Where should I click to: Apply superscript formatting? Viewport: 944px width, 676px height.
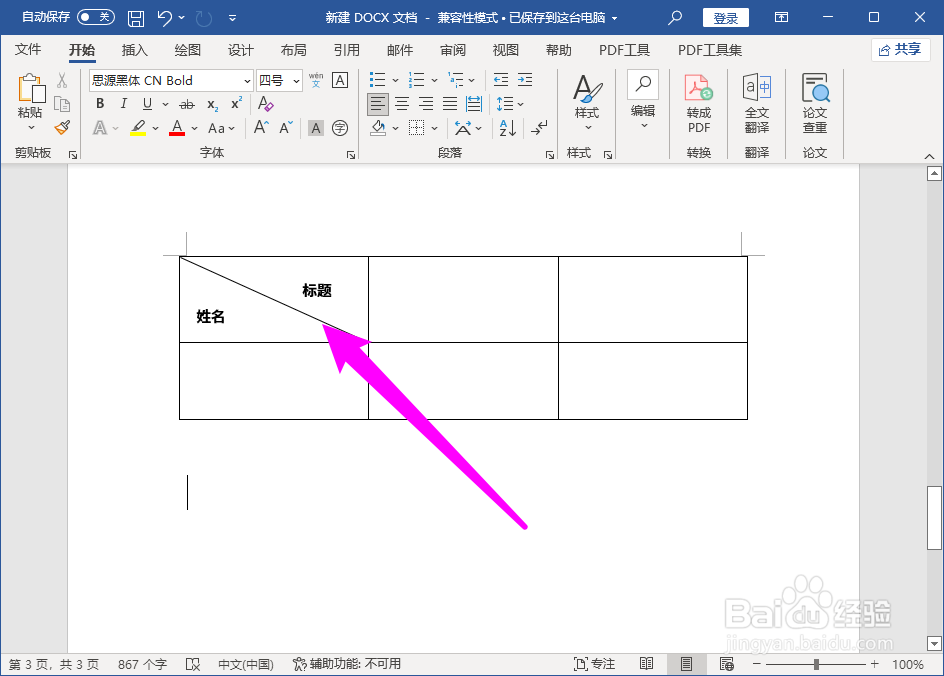[236, 104]
